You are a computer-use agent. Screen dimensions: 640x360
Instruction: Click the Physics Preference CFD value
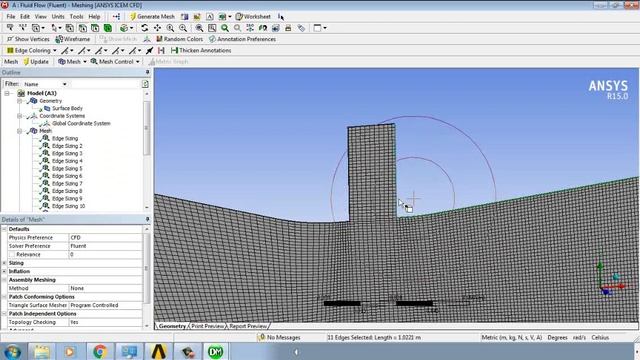click(105, 237)
